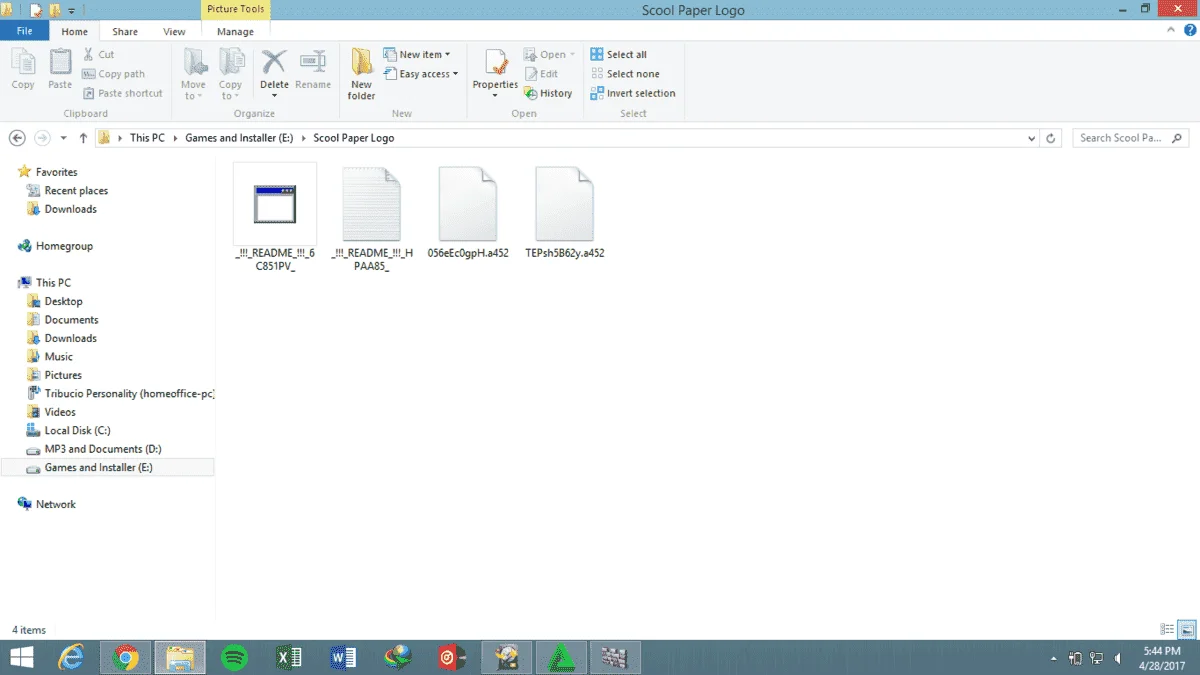Click the History command
1200x675 pixels.
(548, 93)
